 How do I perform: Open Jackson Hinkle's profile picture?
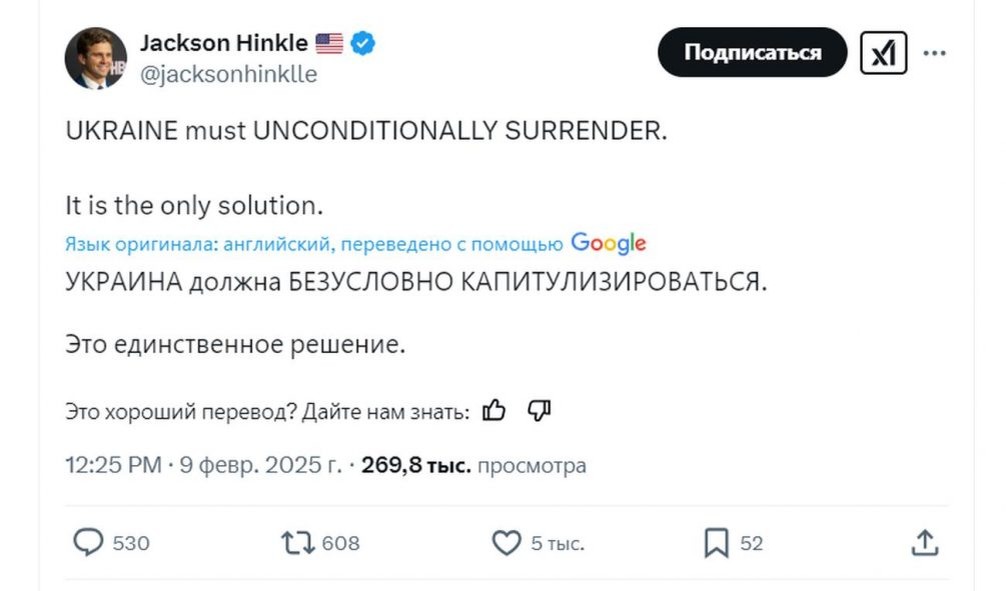(97, 57)
